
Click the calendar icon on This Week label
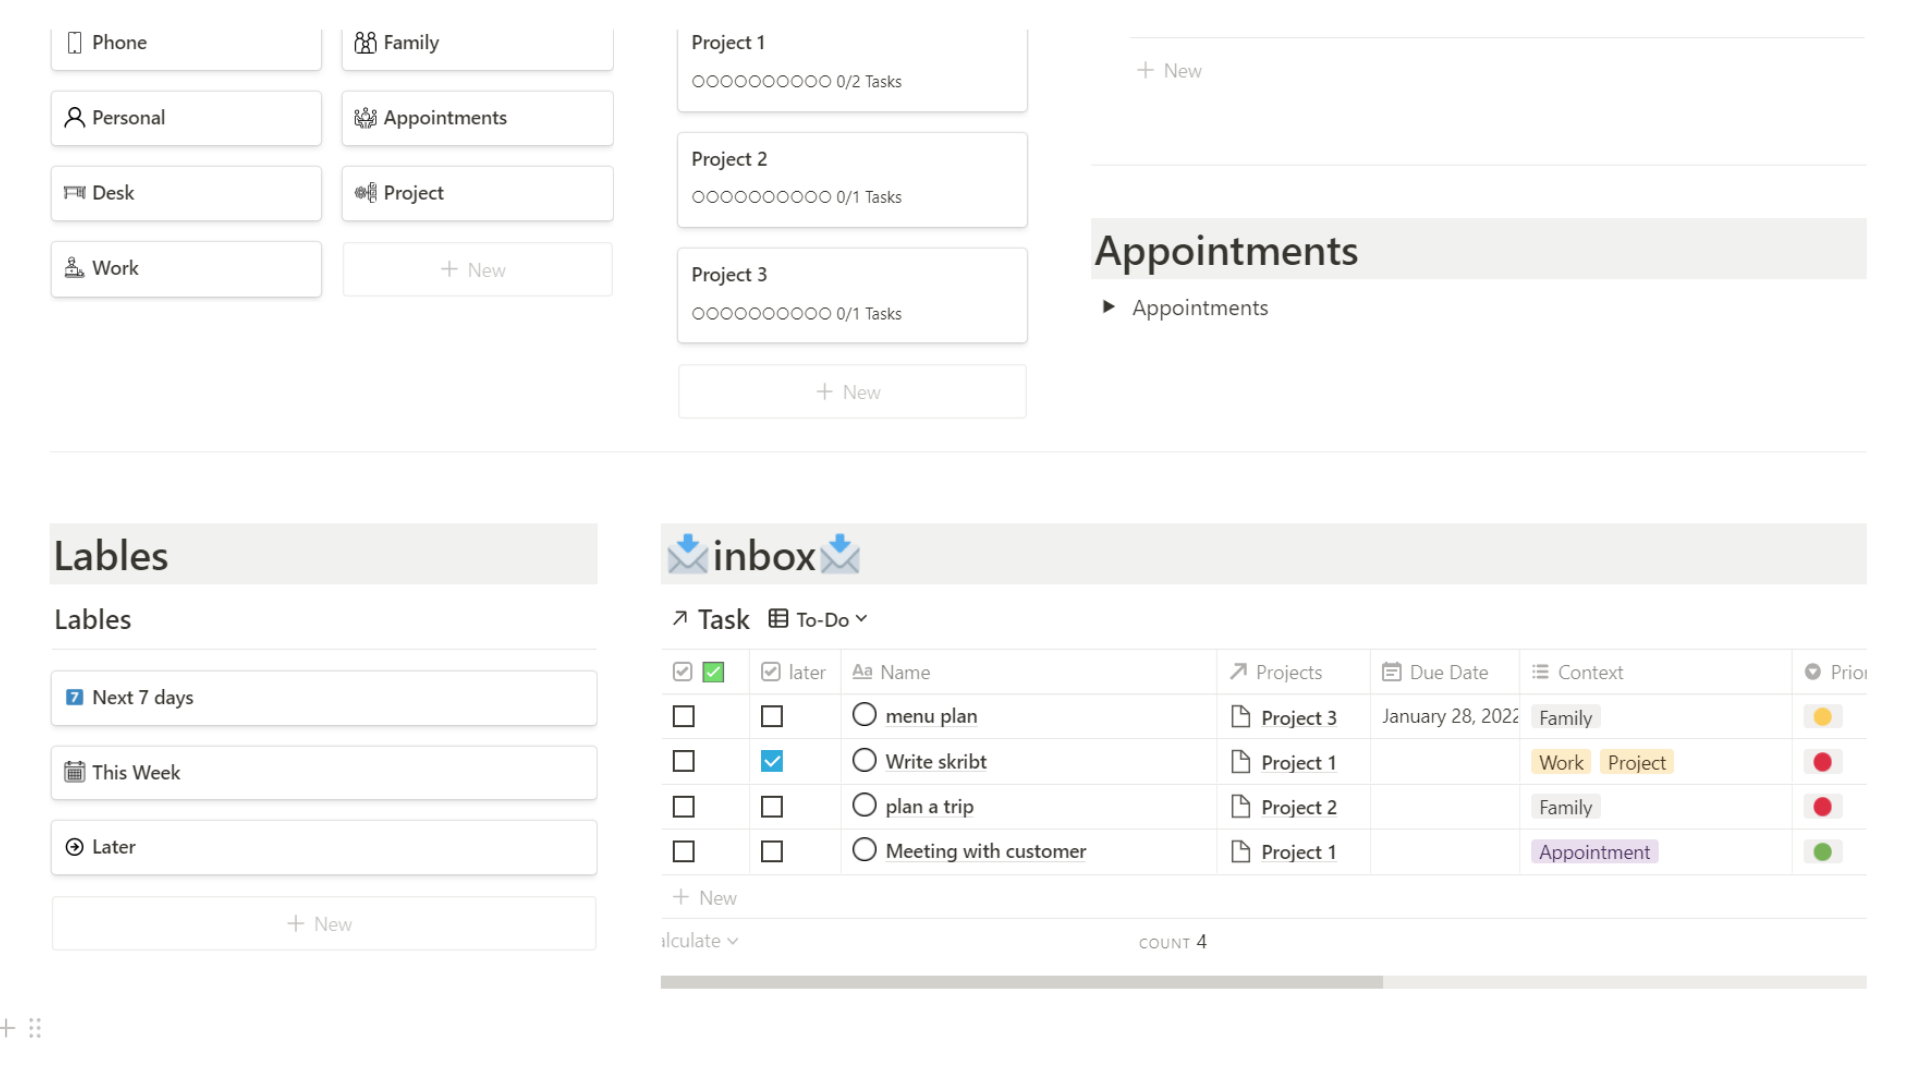[74, 771]
